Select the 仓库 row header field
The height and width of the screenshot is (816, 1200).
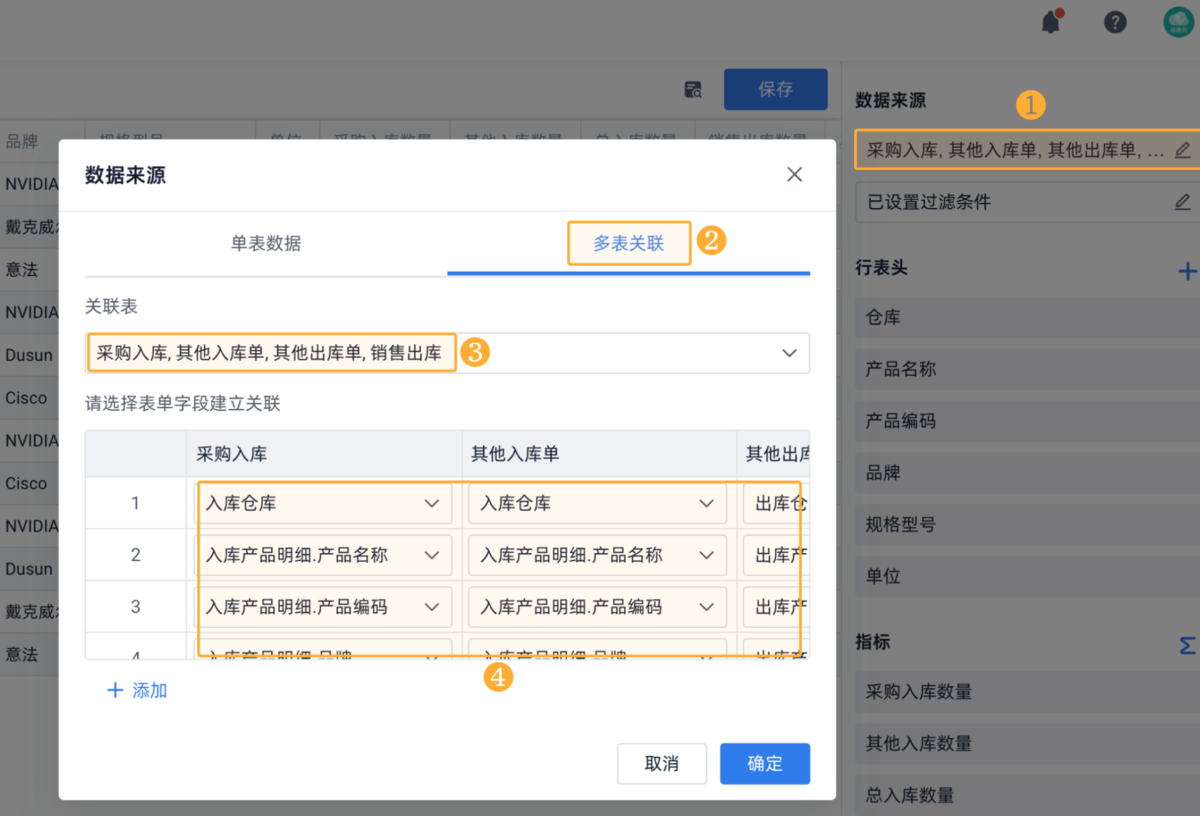[x=1027, y=317]
